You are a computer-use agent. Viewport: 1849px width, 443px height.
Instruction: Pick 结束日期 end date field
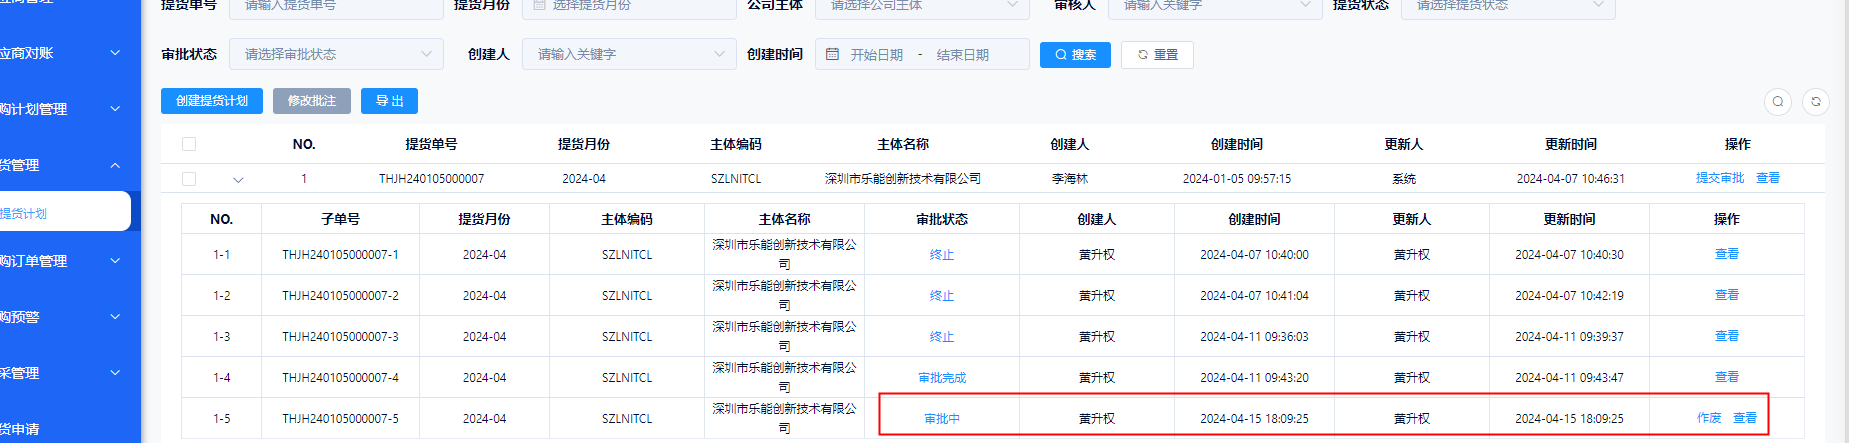[x=962, y=55]
